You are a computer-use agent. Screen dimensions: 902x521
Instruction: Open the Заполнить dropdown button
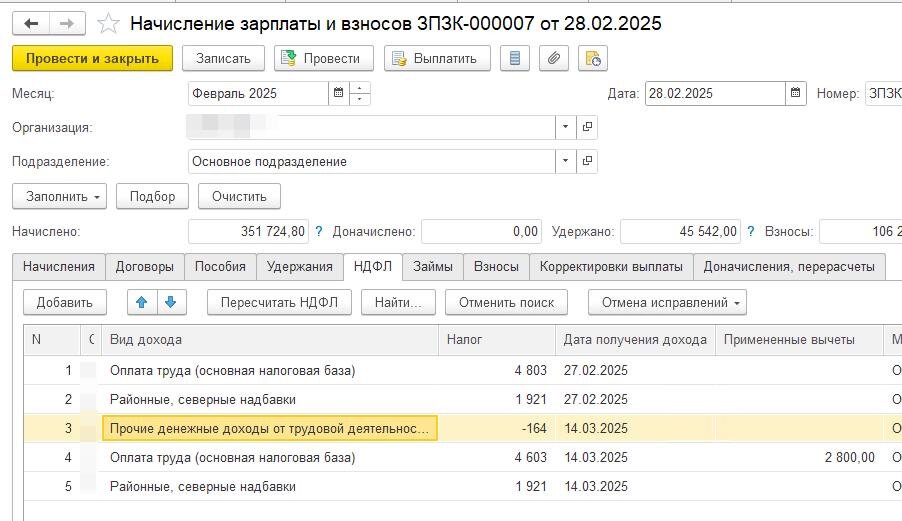click(x=59, y=197)
